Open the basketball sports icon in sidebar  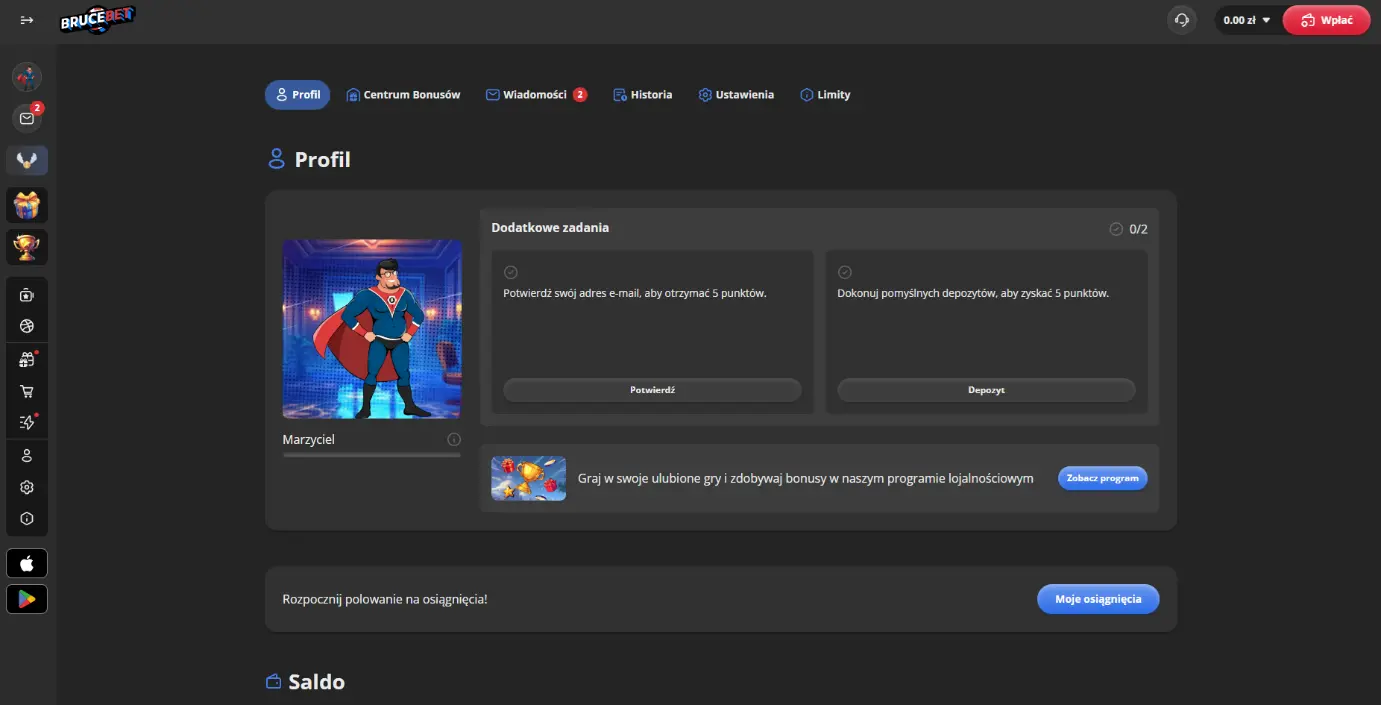tap(27, 326)
